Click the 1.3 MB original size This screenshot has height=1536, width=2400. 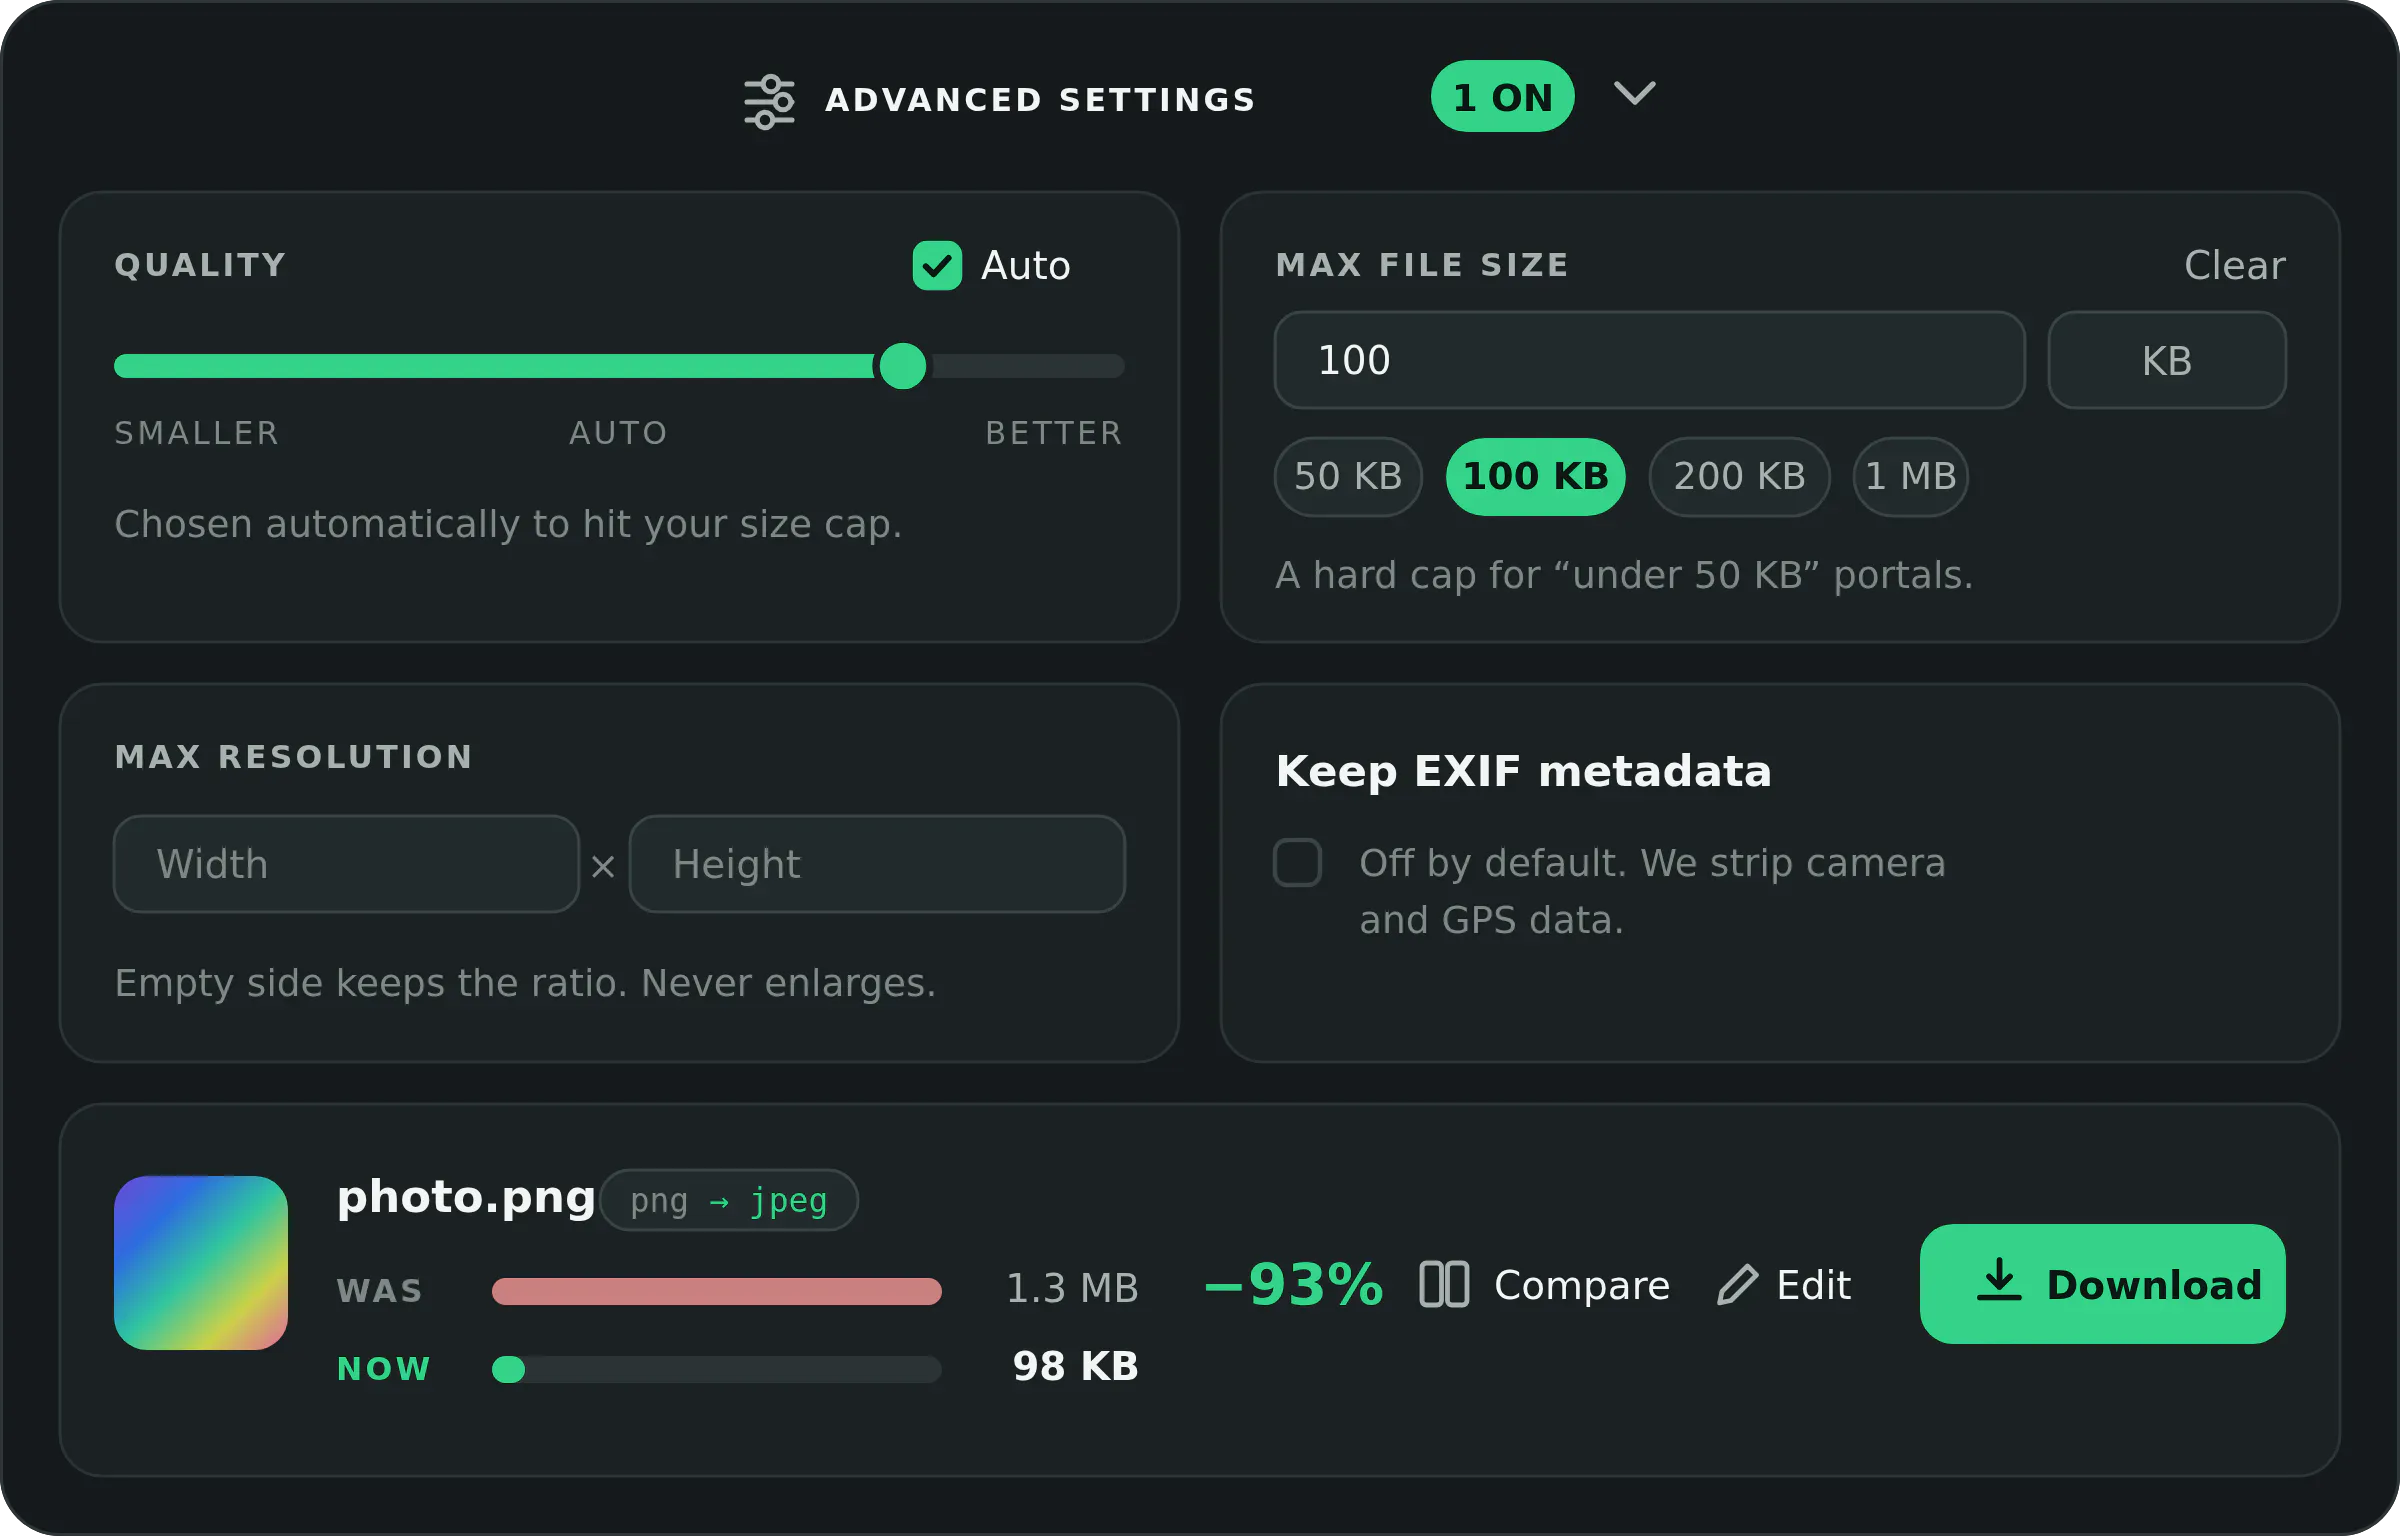pos(1072,1288)
